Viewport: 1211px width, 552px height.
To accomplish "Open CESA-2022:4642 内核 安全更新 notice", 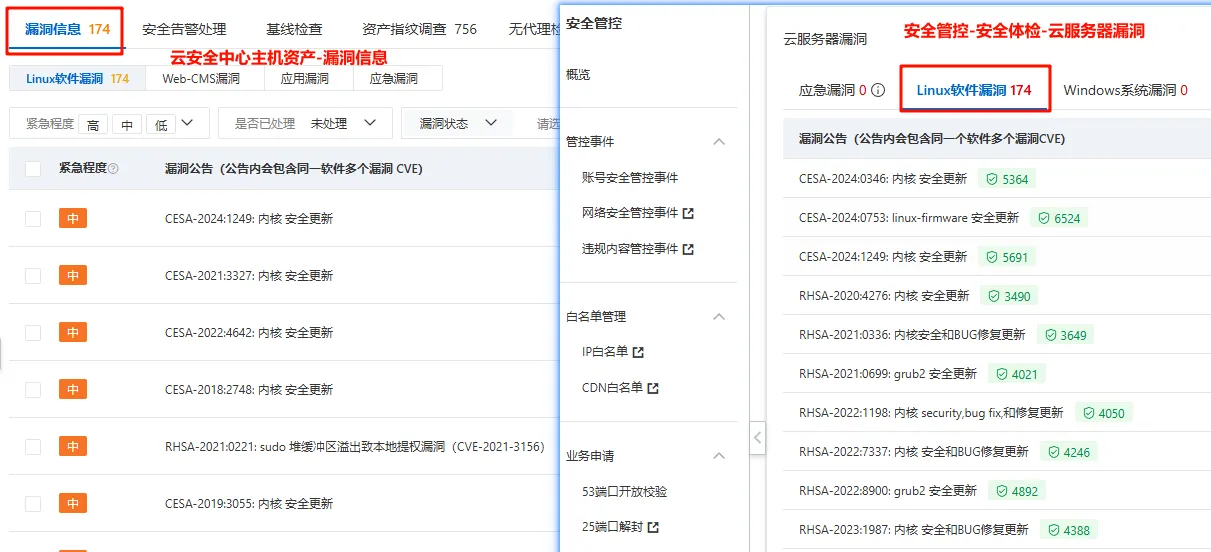I will click(249, 332).
